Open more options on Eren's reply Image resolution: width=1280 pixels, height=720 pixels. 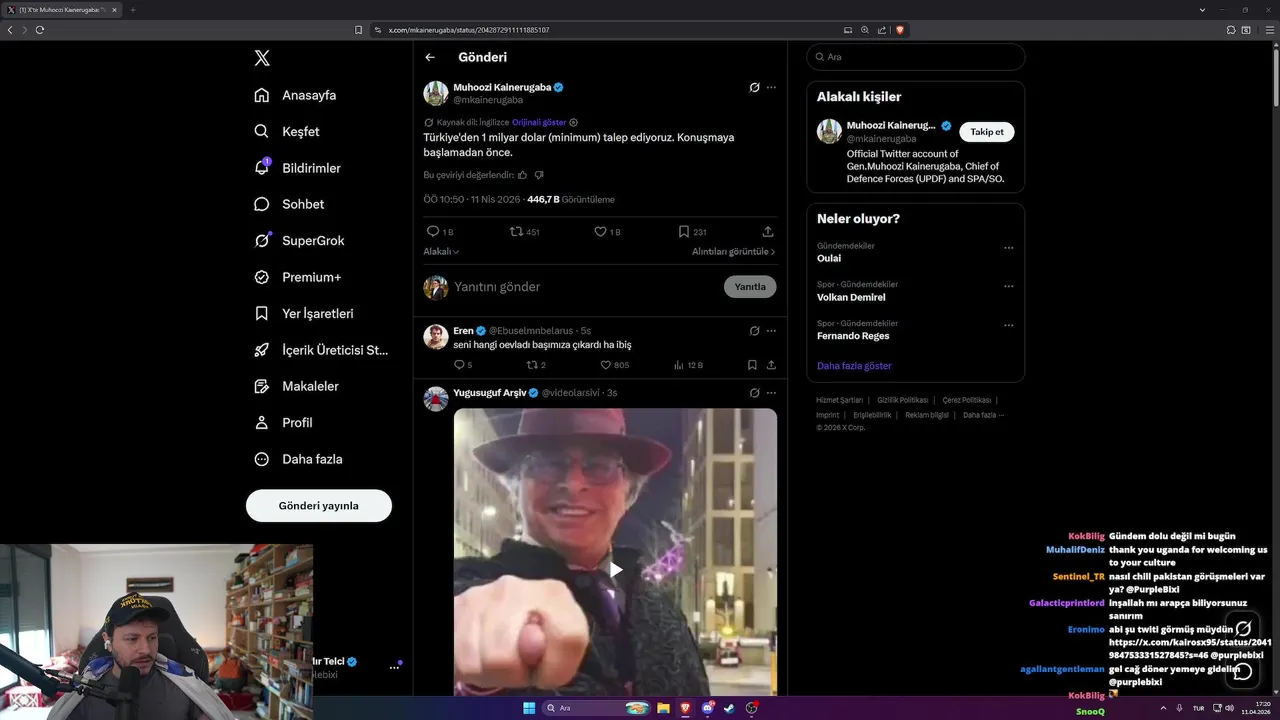[771, 331]
